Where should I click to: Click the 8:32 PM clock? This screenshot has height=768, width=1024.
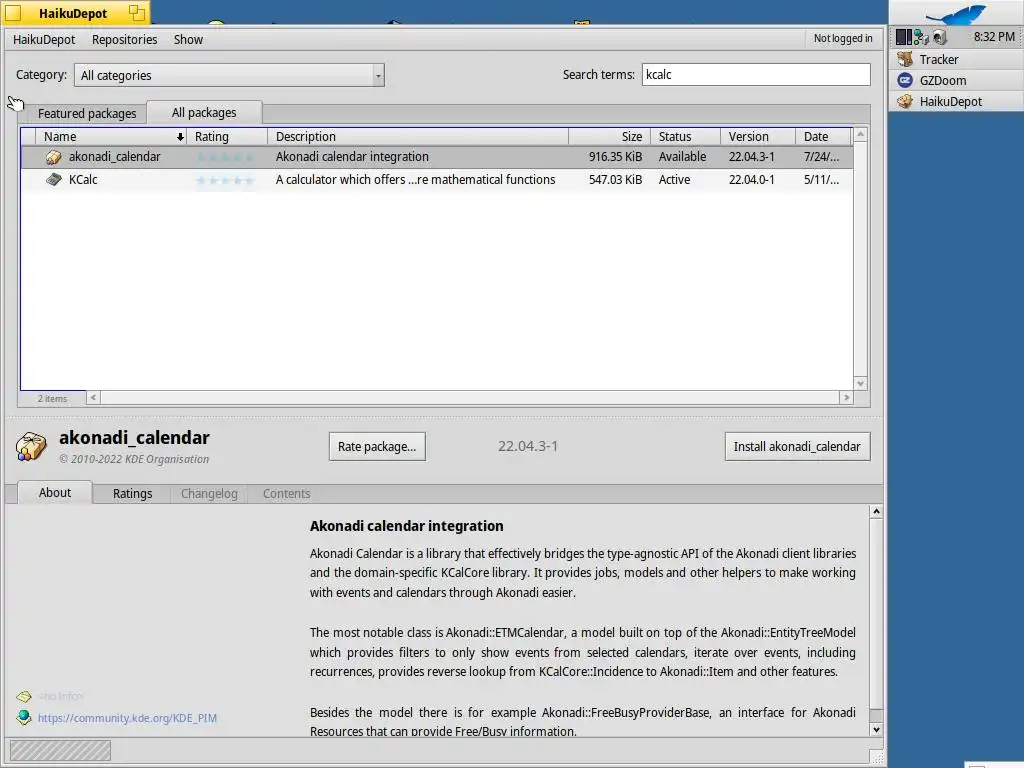pyautogui.click(x=994, y=37)
